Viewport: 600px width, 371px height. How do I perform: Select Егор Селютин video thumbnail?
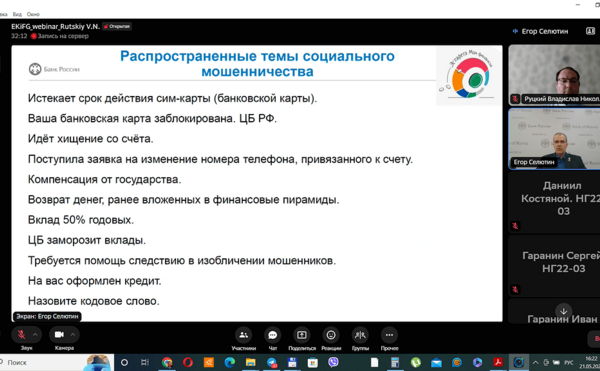click(x=554, y=139)
